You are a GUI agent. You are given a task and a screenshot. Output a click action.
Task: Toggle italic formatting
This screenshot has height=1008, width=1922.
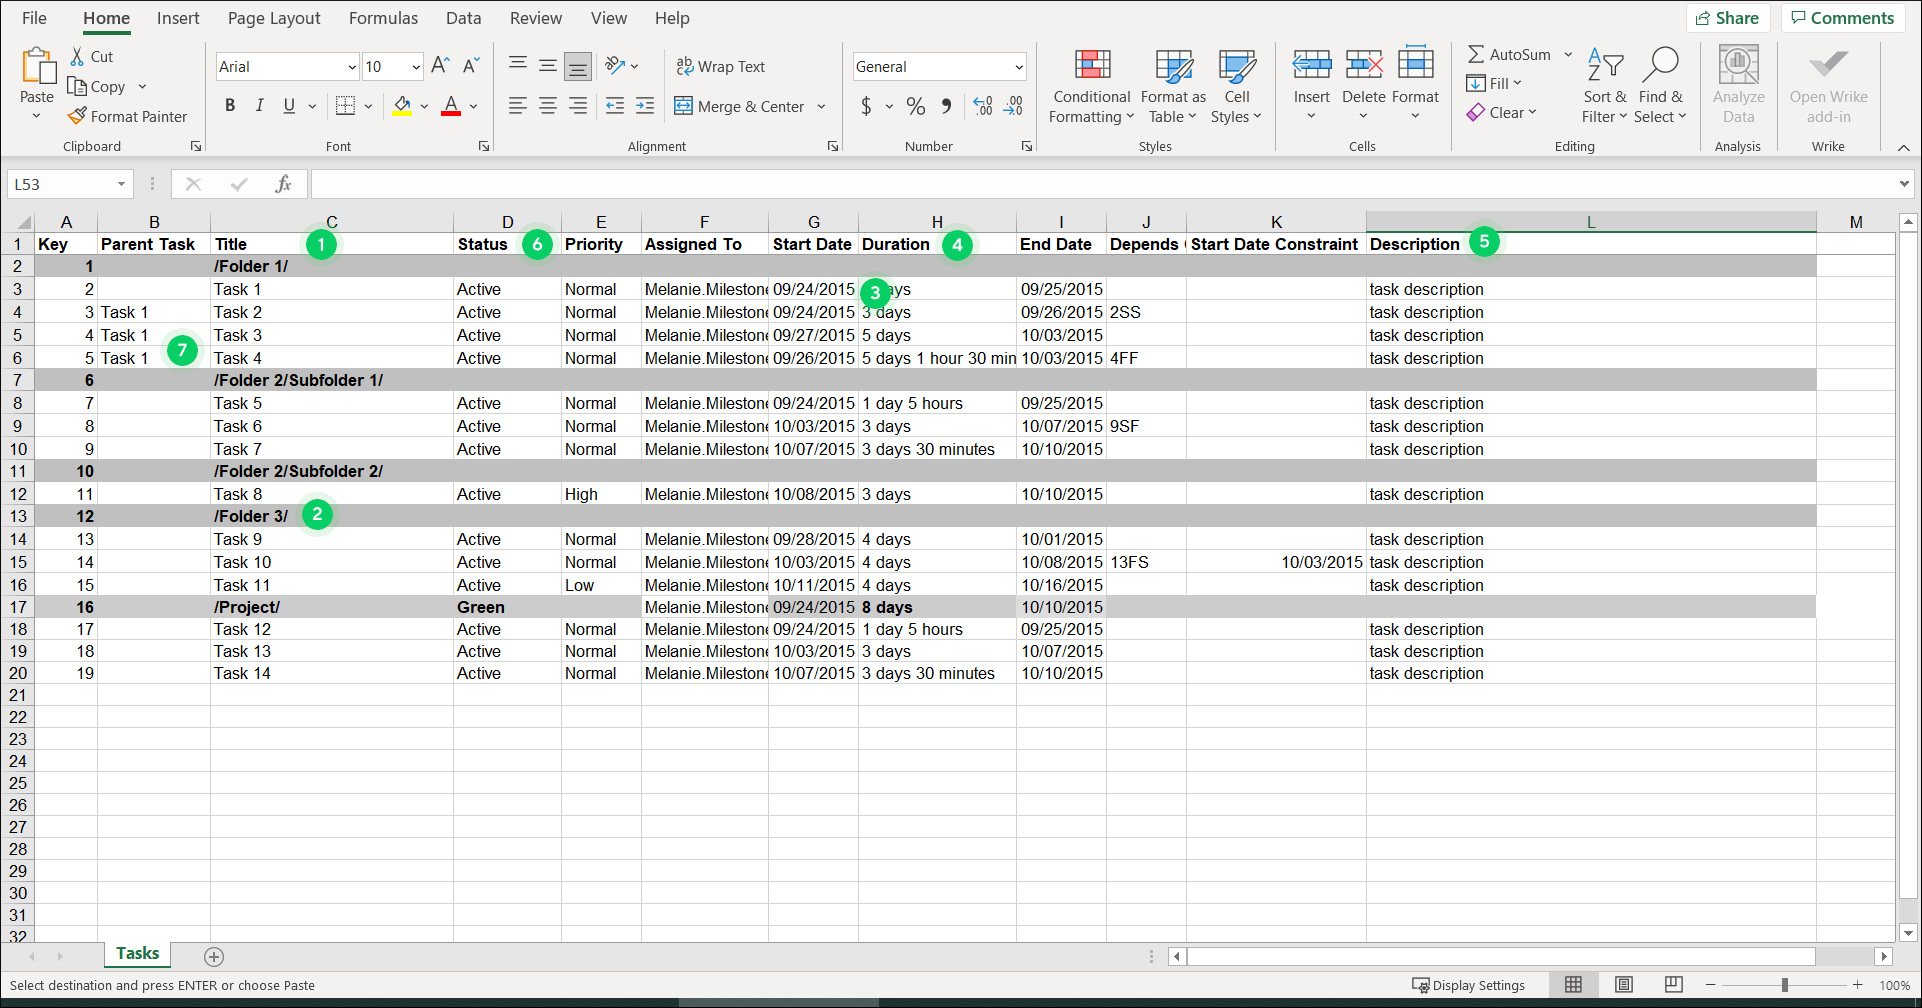tap(259, 105)
